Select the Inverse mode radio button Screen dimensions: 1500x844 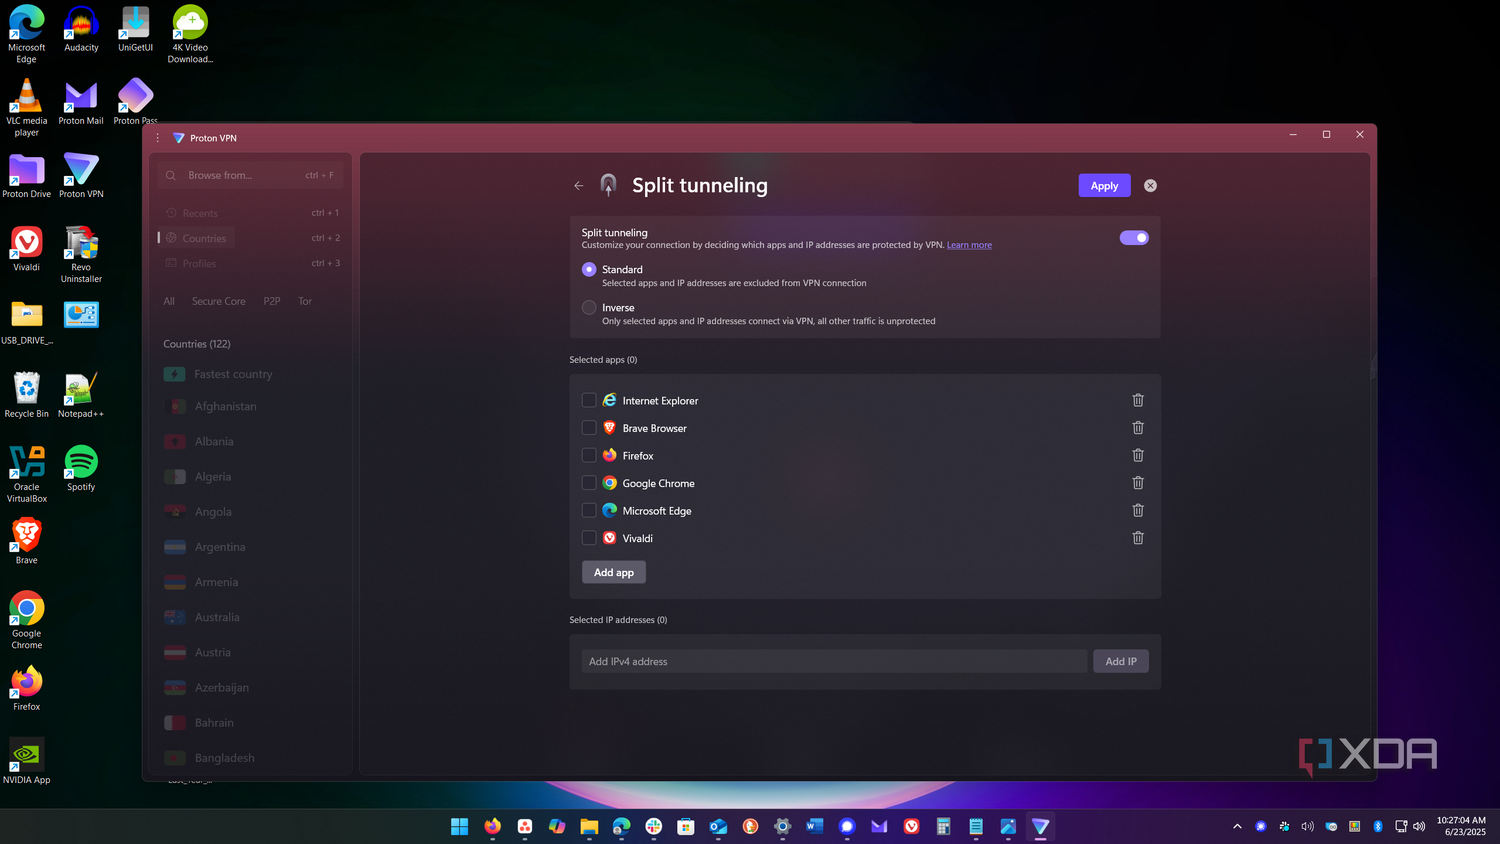[589, 308]
